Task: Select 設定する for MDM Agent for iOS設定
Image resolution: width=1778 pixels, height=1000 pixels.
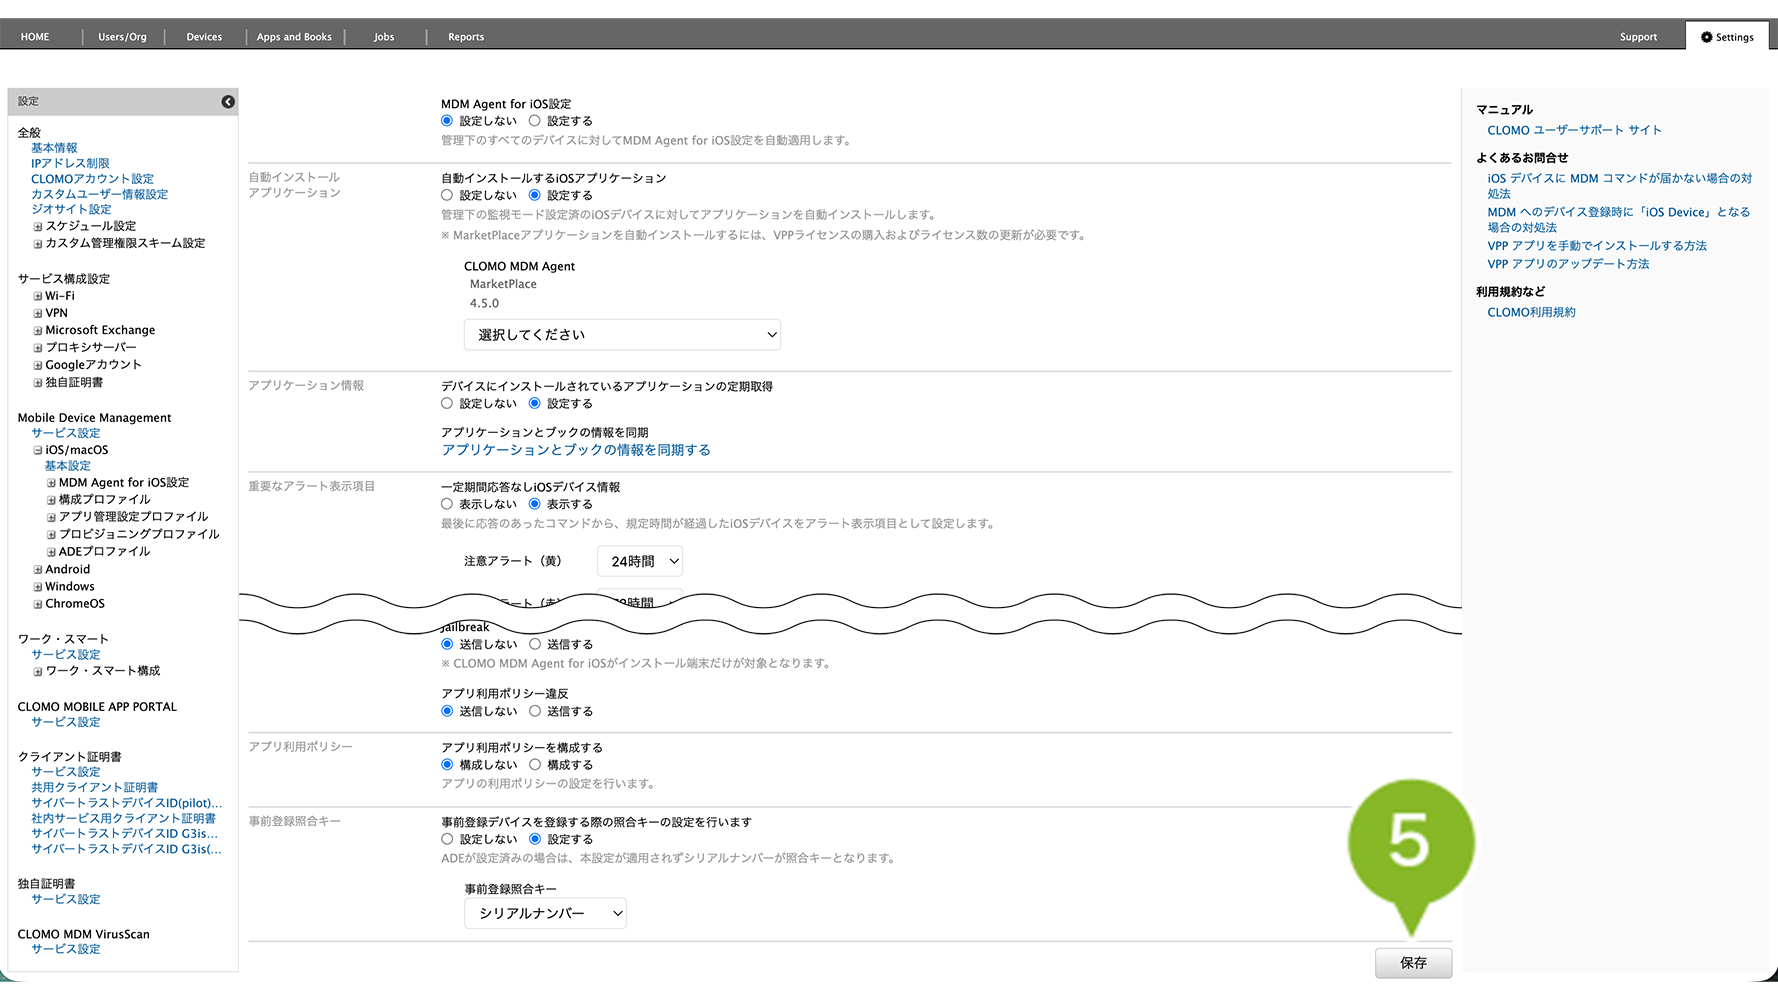Action: [535, 121]
